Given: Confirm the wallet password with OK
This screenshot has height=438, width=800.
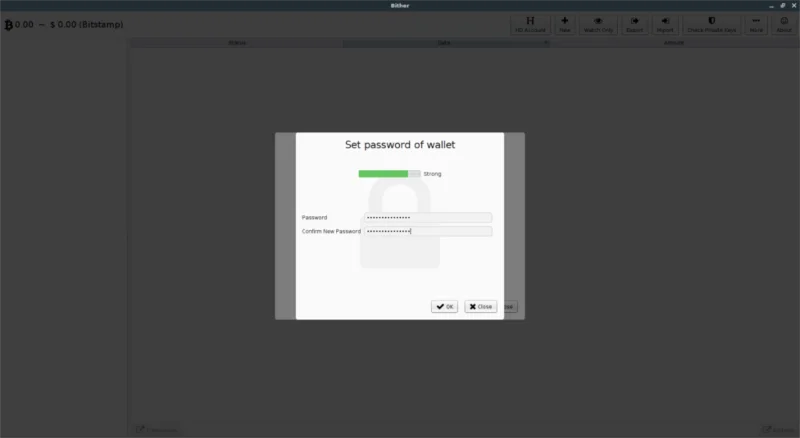Looking at the screenshot, I should [444, 306].
